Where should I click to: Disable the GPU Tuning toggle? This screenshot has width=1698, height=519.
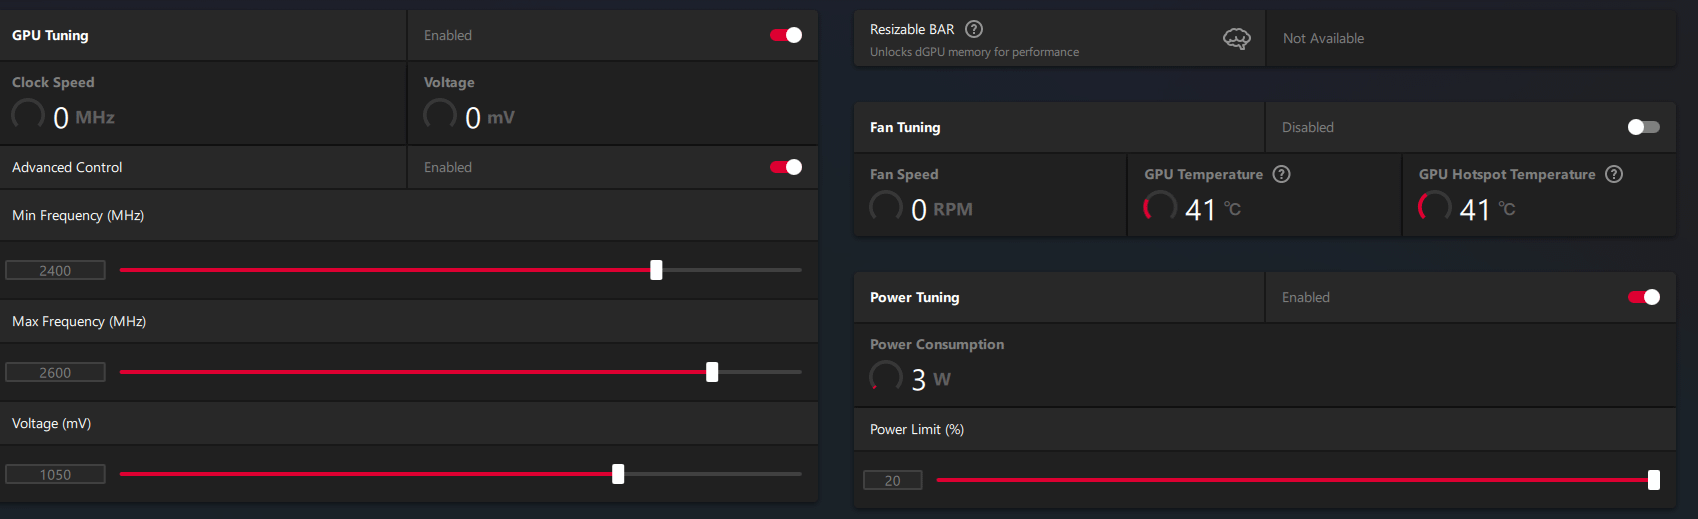[x=786, y=35]
